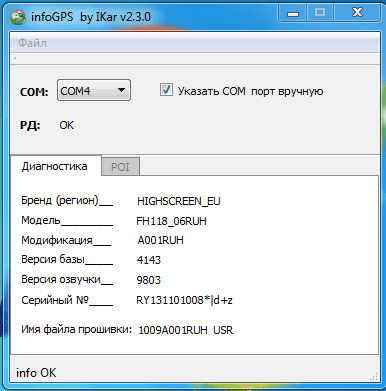
Task: Switch to the POI tab
Action: point(120,166)
